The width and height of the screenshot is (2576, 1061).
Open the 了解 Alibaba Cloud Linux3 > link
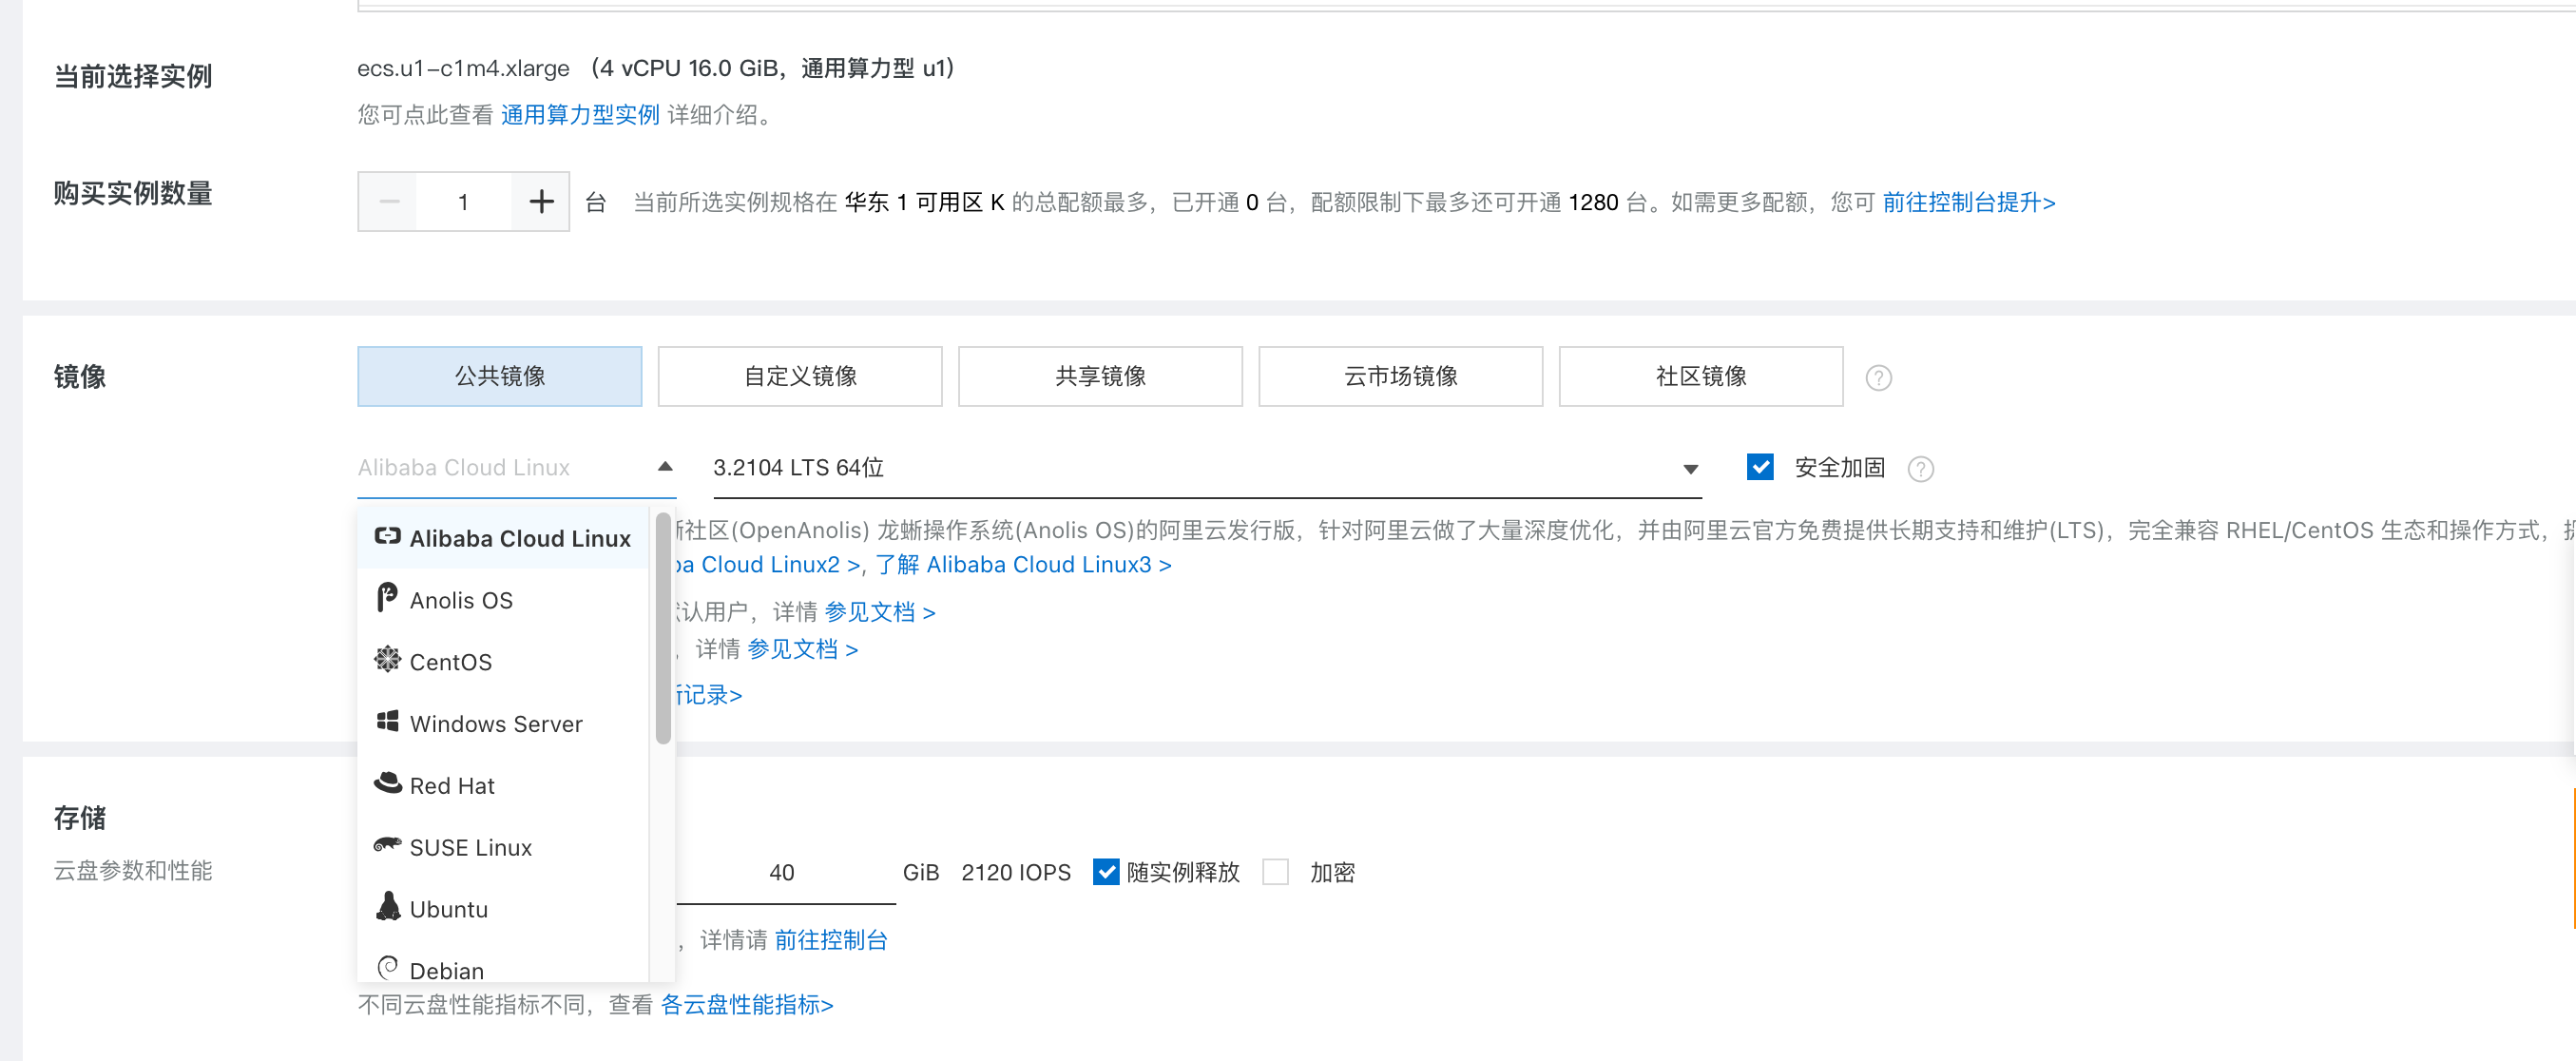(1024, 565)
